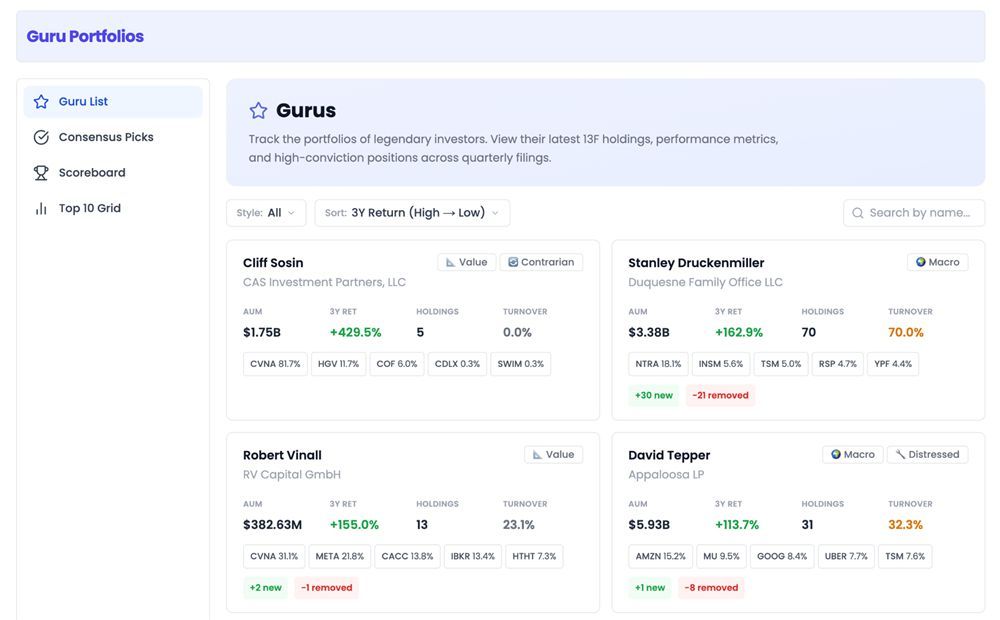This screenshot has height=620, width=1000.
Task: Click the CVNA 81.7% holding chip
Action: pos(275,364)
